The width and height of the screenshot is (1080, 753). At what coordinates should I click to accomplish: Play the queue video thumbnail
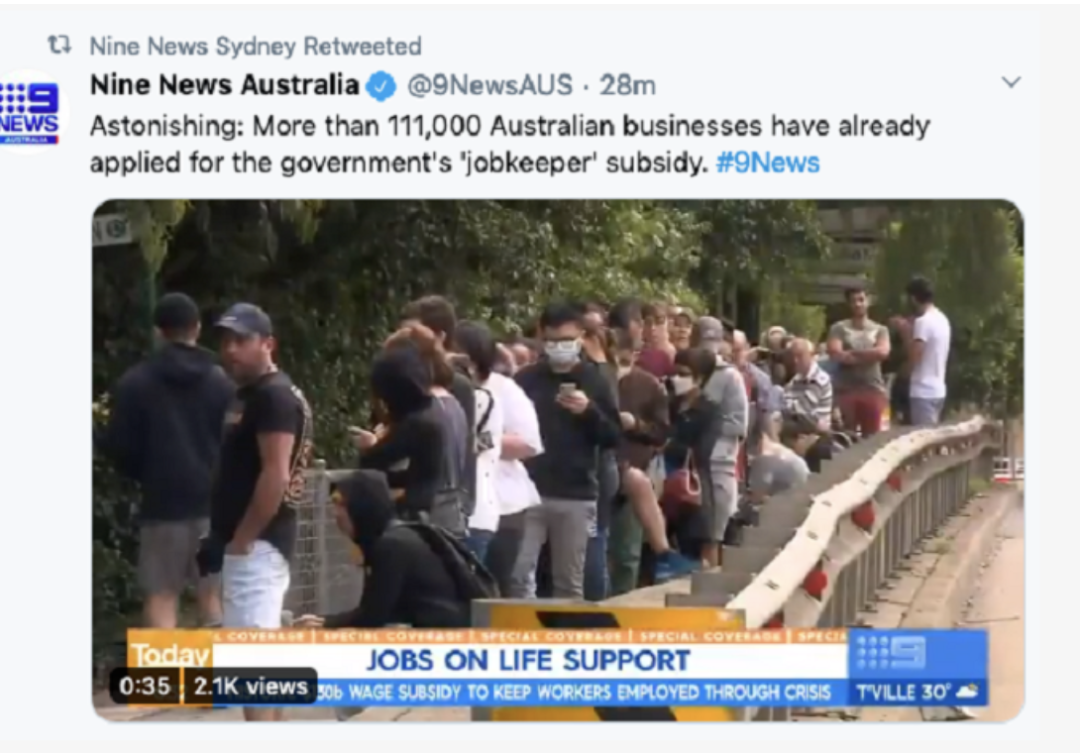[x=558, y=460]
